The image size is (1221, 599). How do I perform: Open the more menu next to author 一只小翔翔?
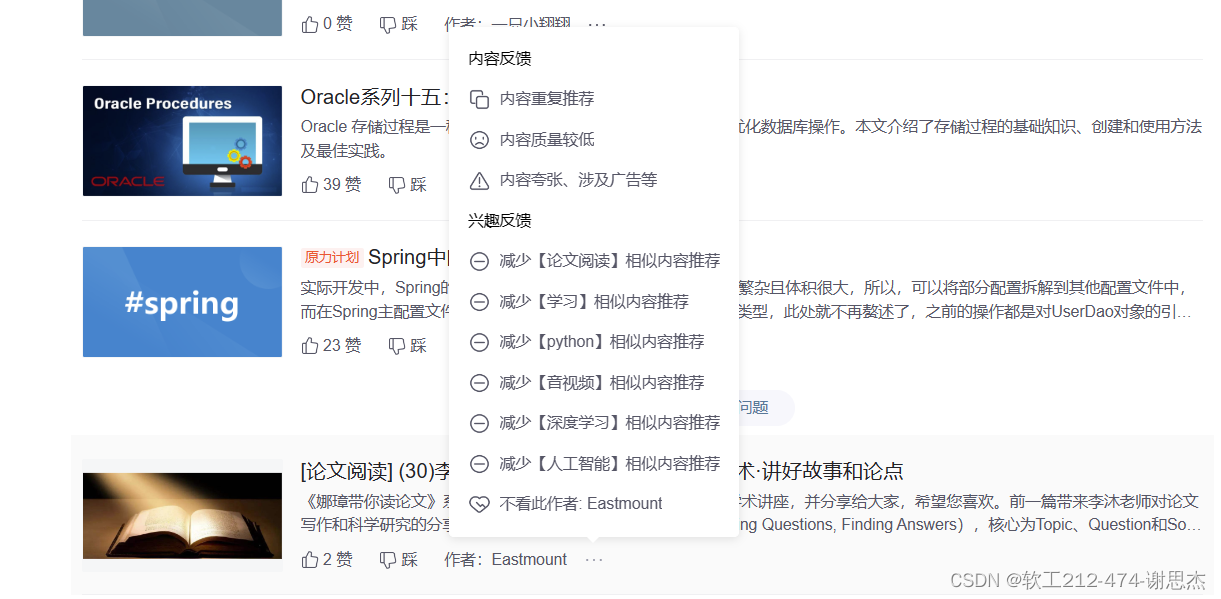pos(597,23)
